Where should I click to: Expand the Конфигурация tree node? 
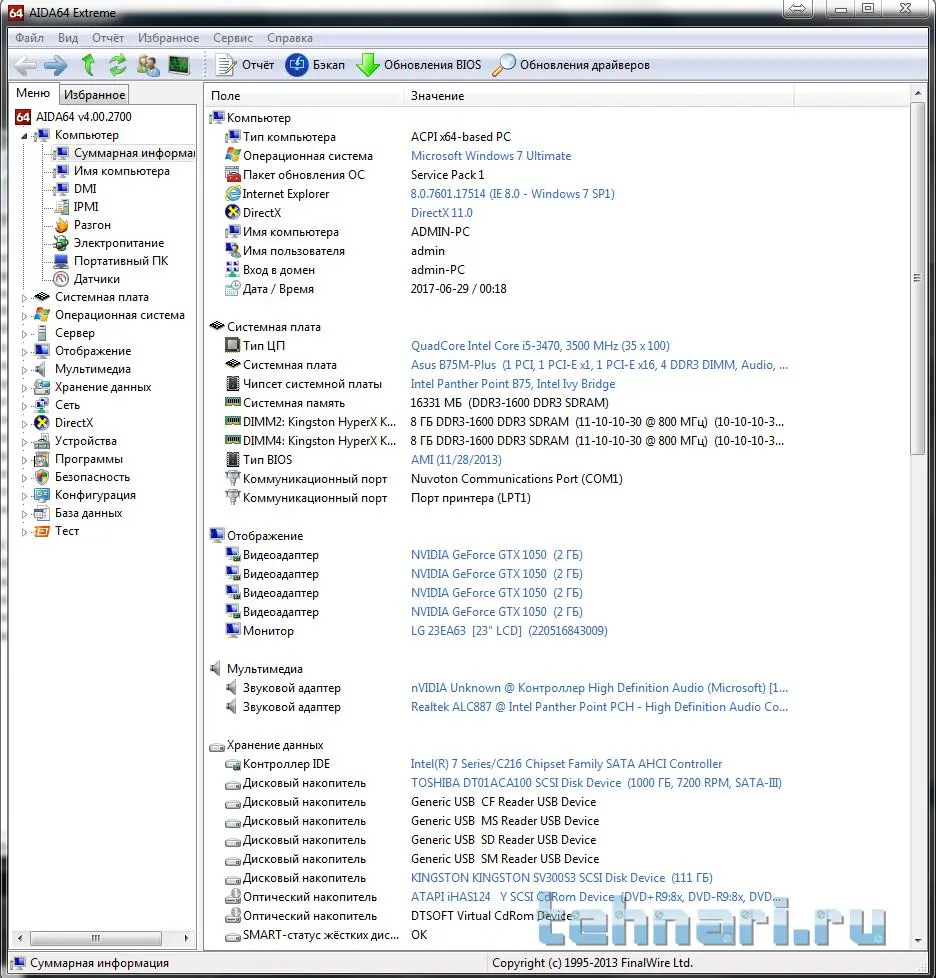(24, 496)
